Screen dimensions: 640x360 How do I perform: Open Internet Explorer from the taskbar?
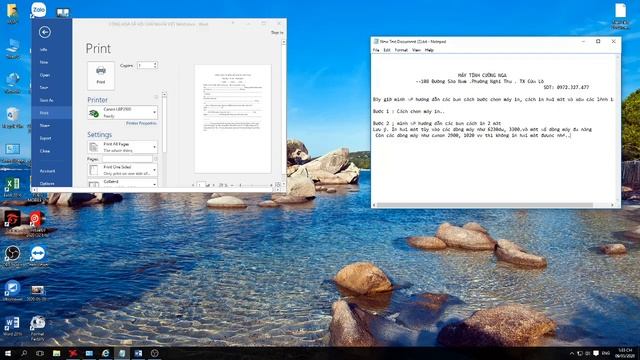pos(105,353)
